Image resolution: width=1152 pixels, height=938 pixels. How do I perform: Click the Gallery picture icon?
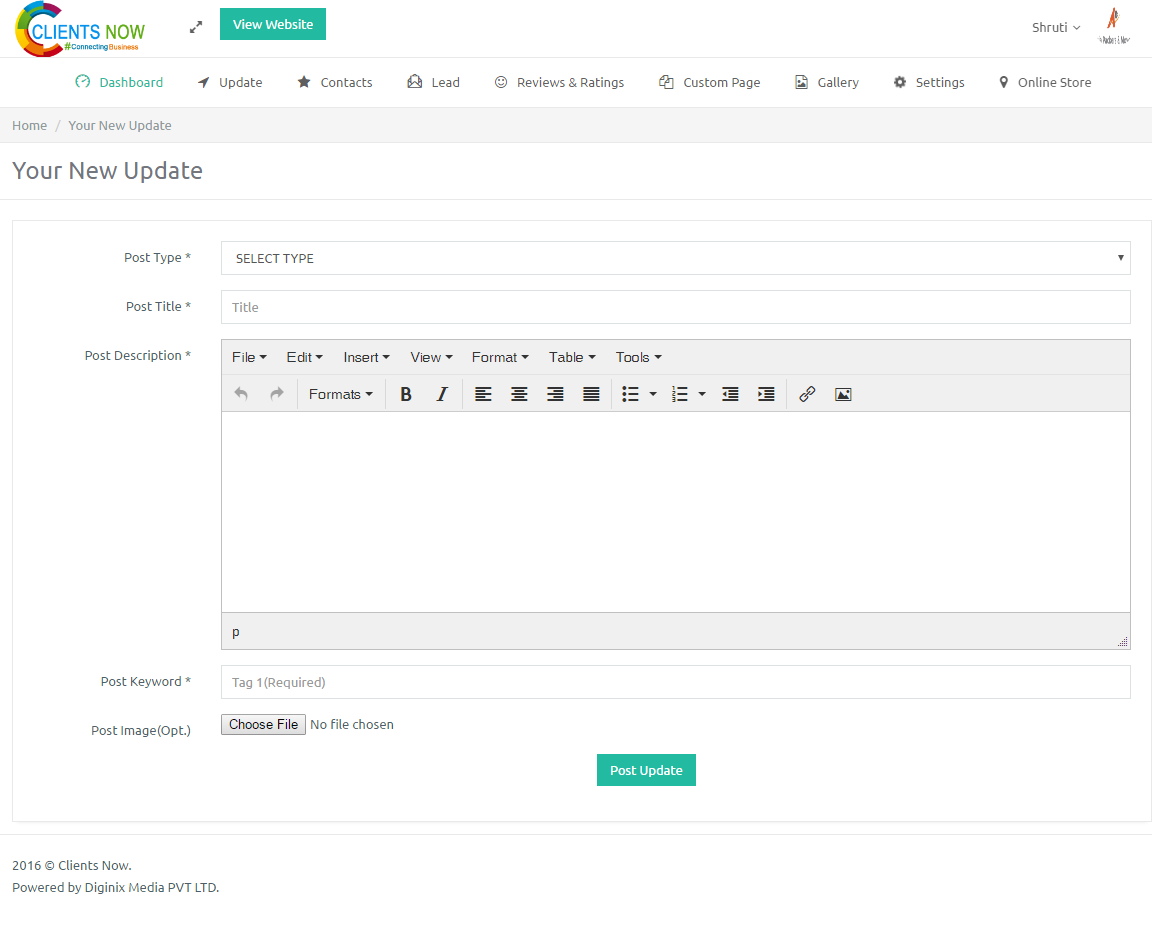801,82
